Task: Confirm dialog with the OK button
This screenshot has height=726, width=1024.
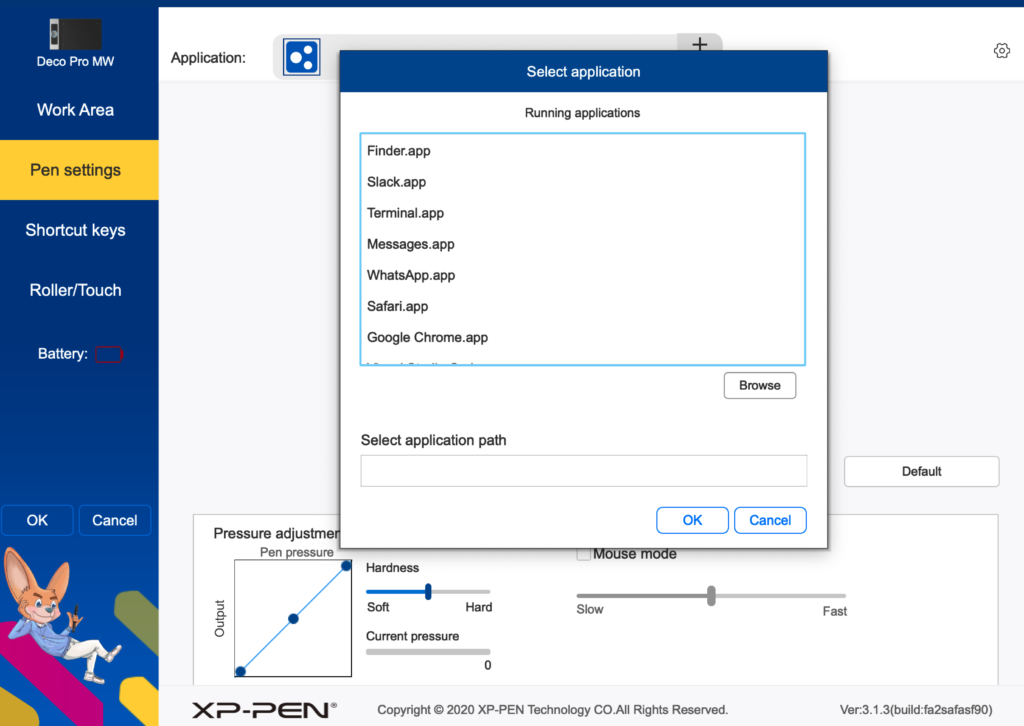Action: pyautogui.click(x=692, y=520)
